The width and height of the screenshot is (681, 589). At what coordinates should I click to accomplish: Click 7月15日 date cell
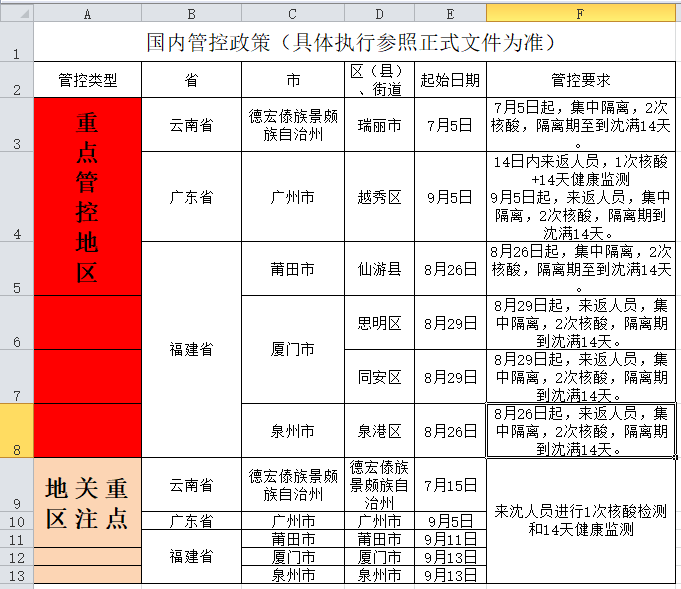point(450,484)
